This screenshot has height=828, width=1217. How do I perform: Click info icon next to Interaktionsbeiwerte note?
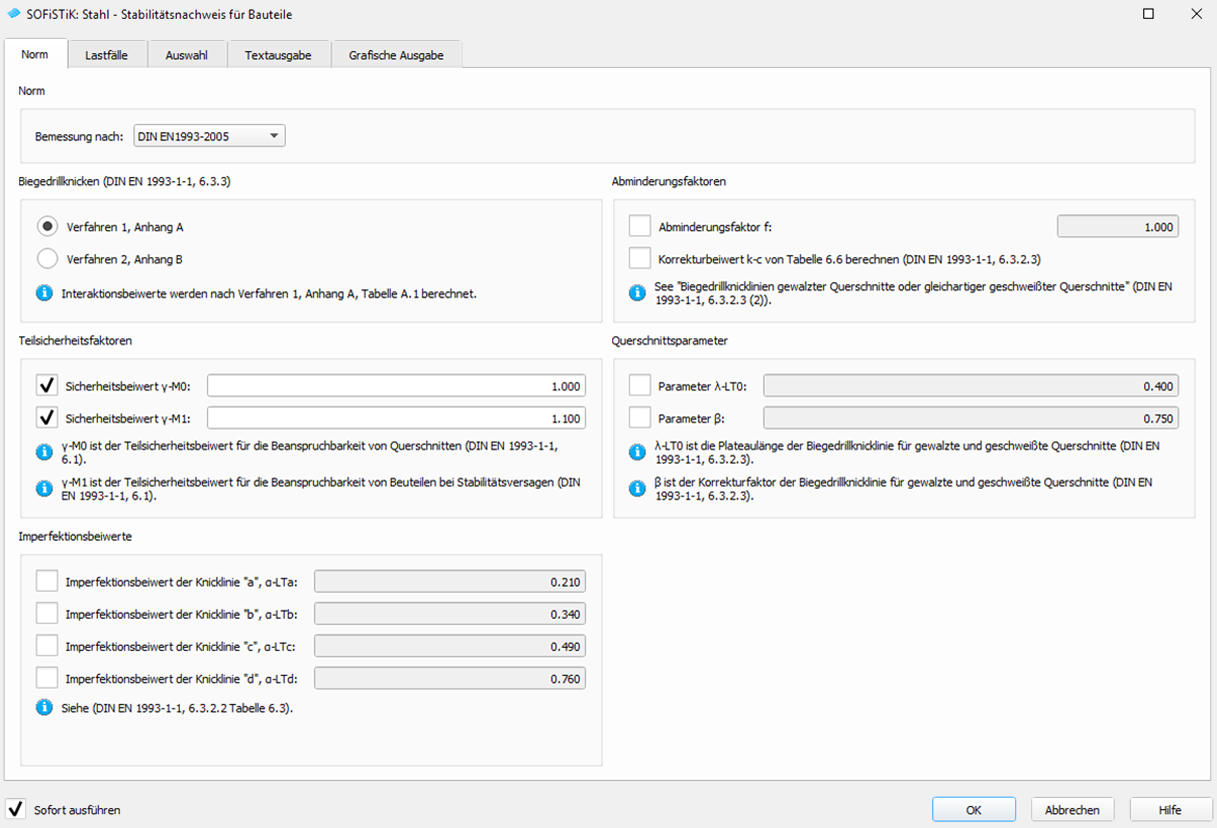(45, 293)
